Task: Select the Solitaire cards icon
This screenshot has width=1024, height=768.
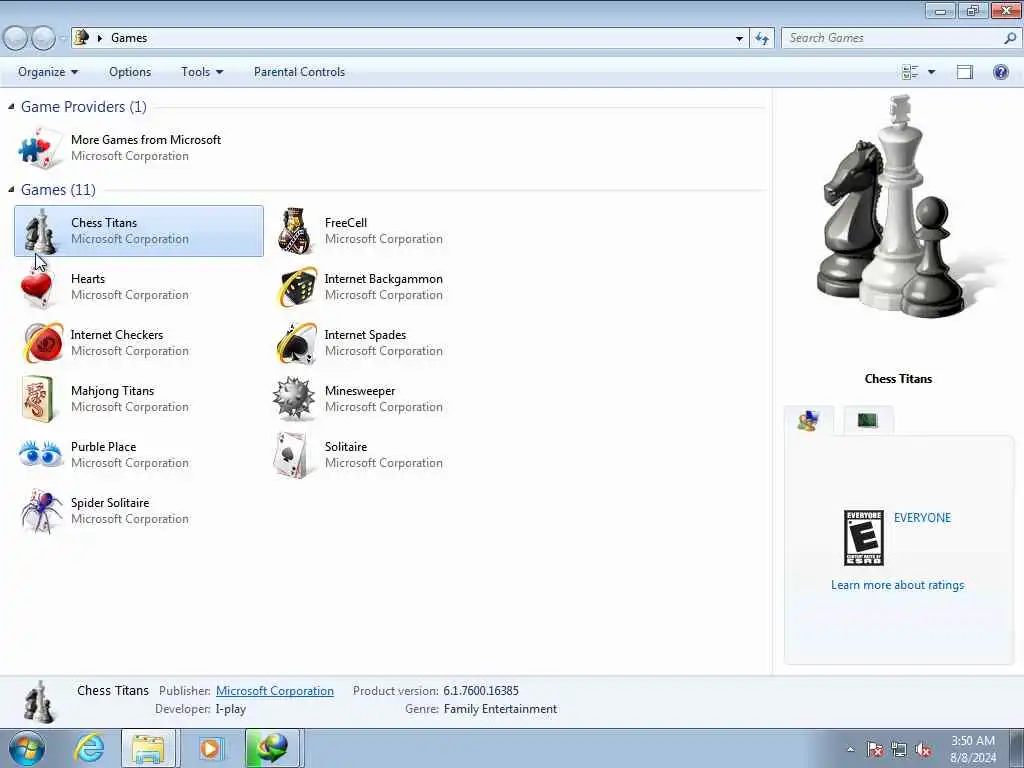Action: [x=291, y=455]
